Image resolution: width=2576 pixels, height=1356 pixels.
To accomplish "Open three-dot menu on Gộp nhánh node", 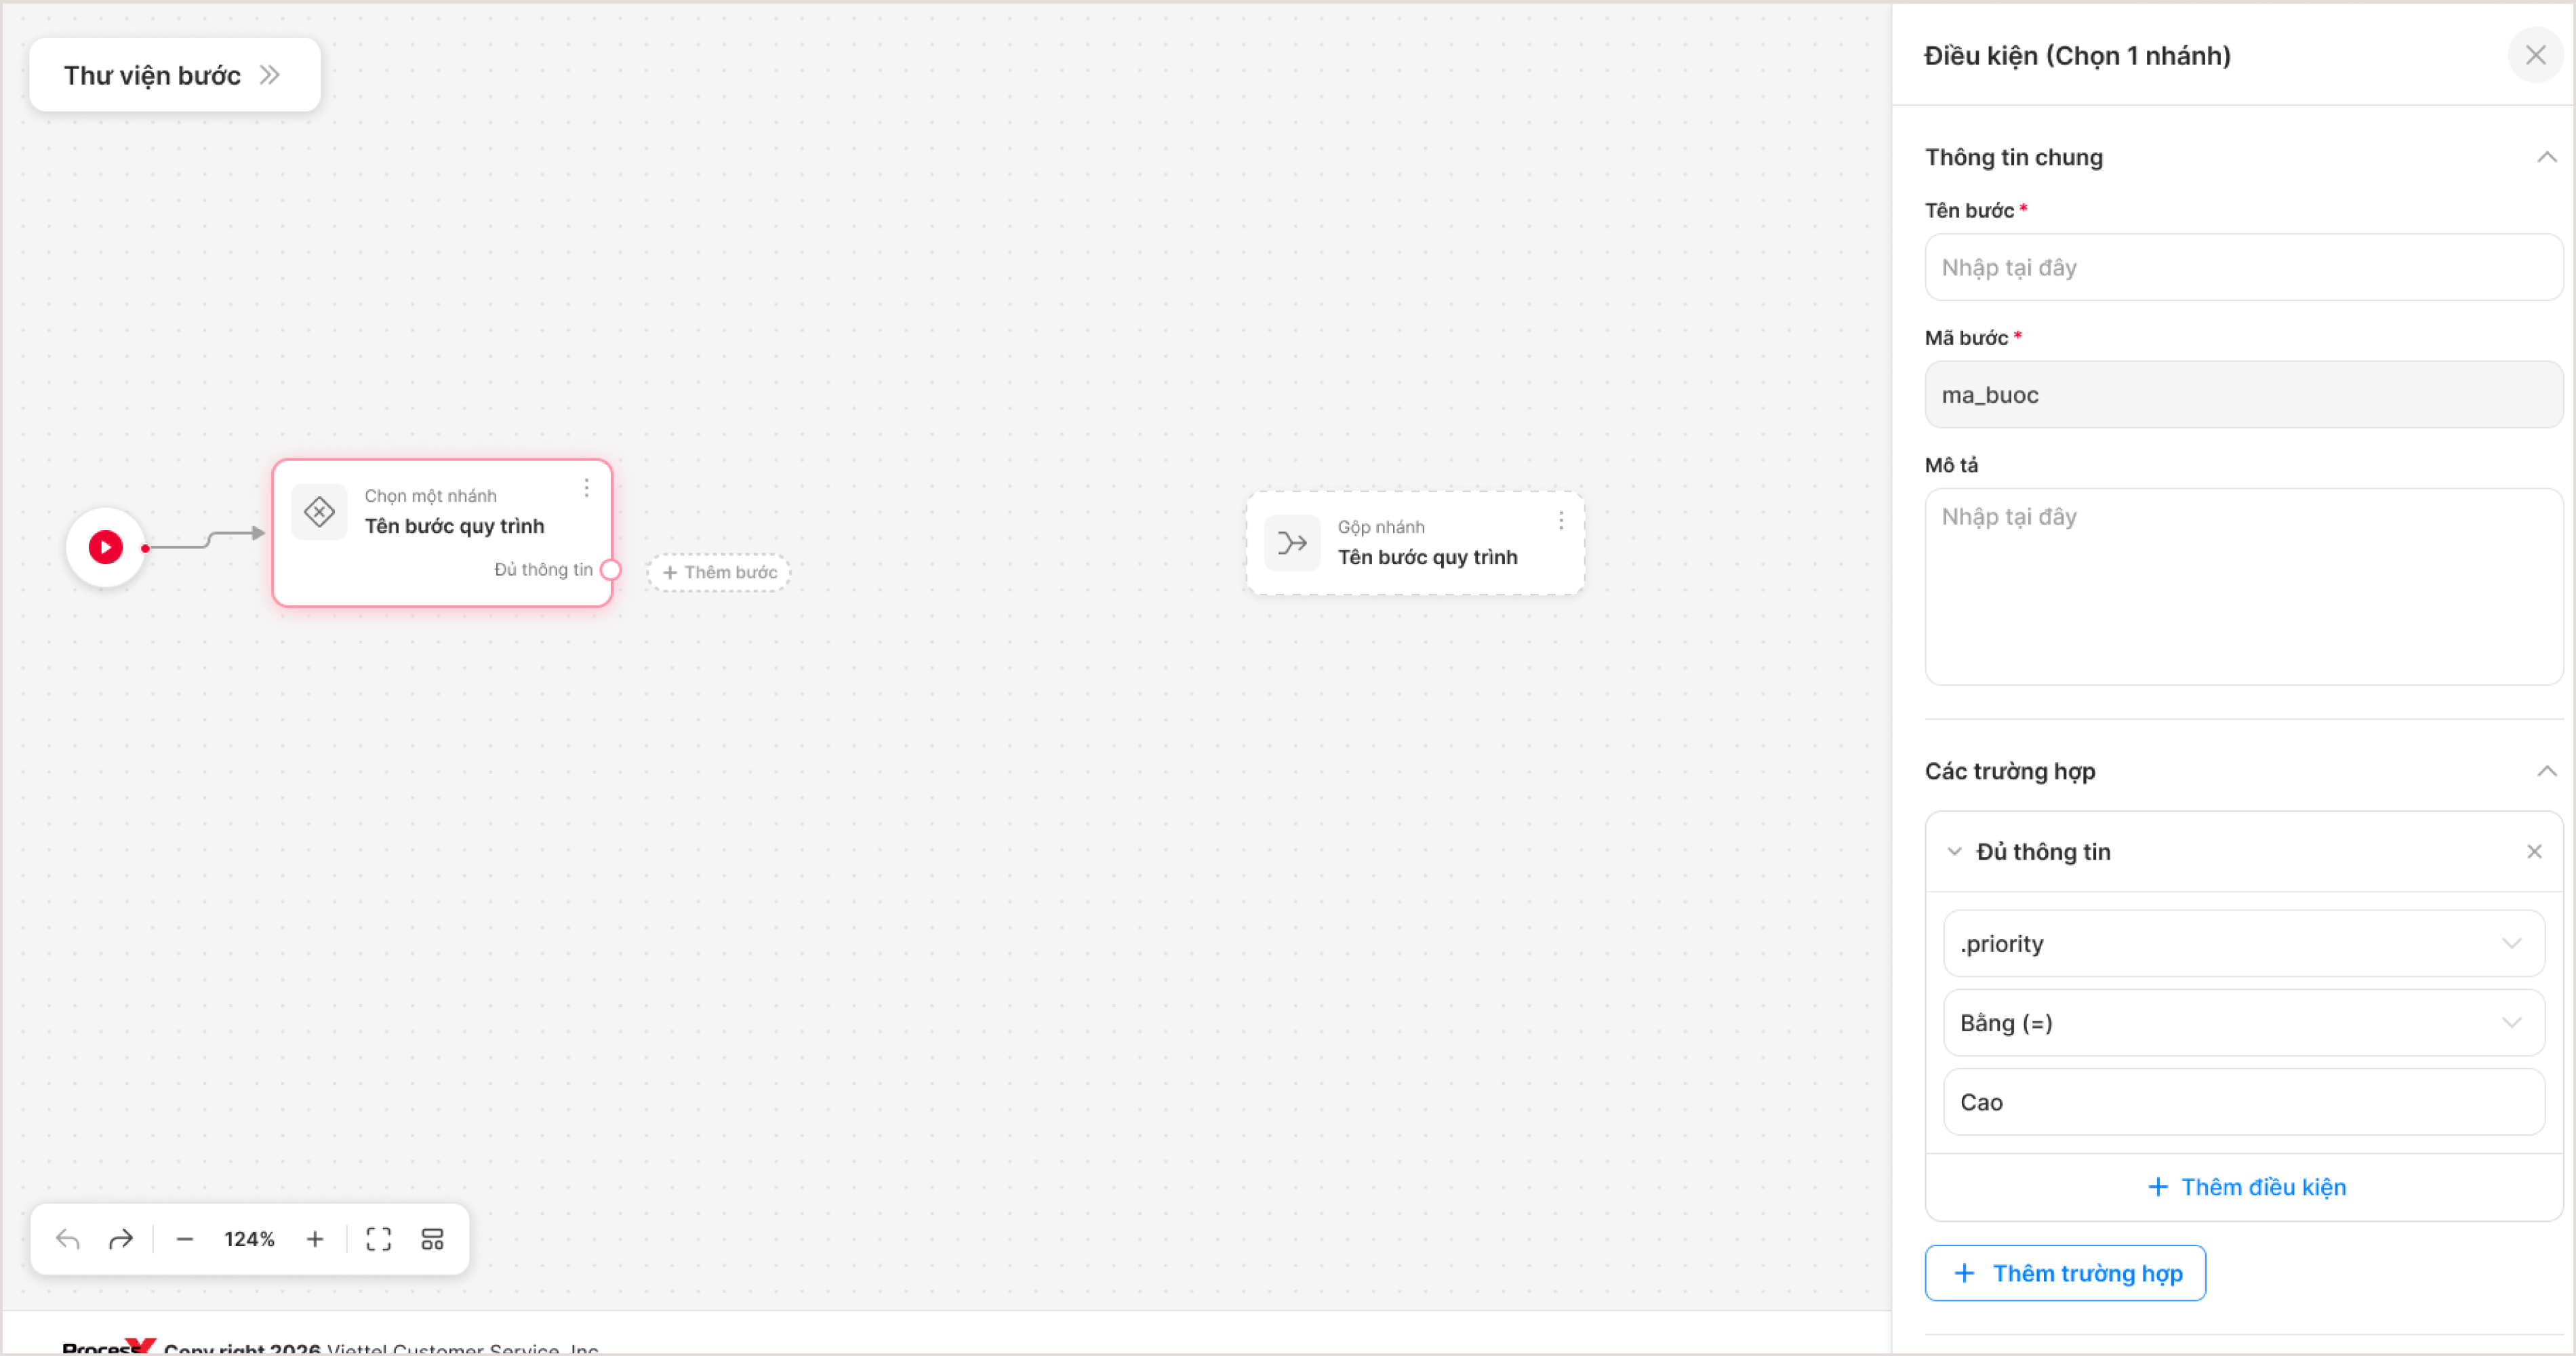I will (1561, 520).
